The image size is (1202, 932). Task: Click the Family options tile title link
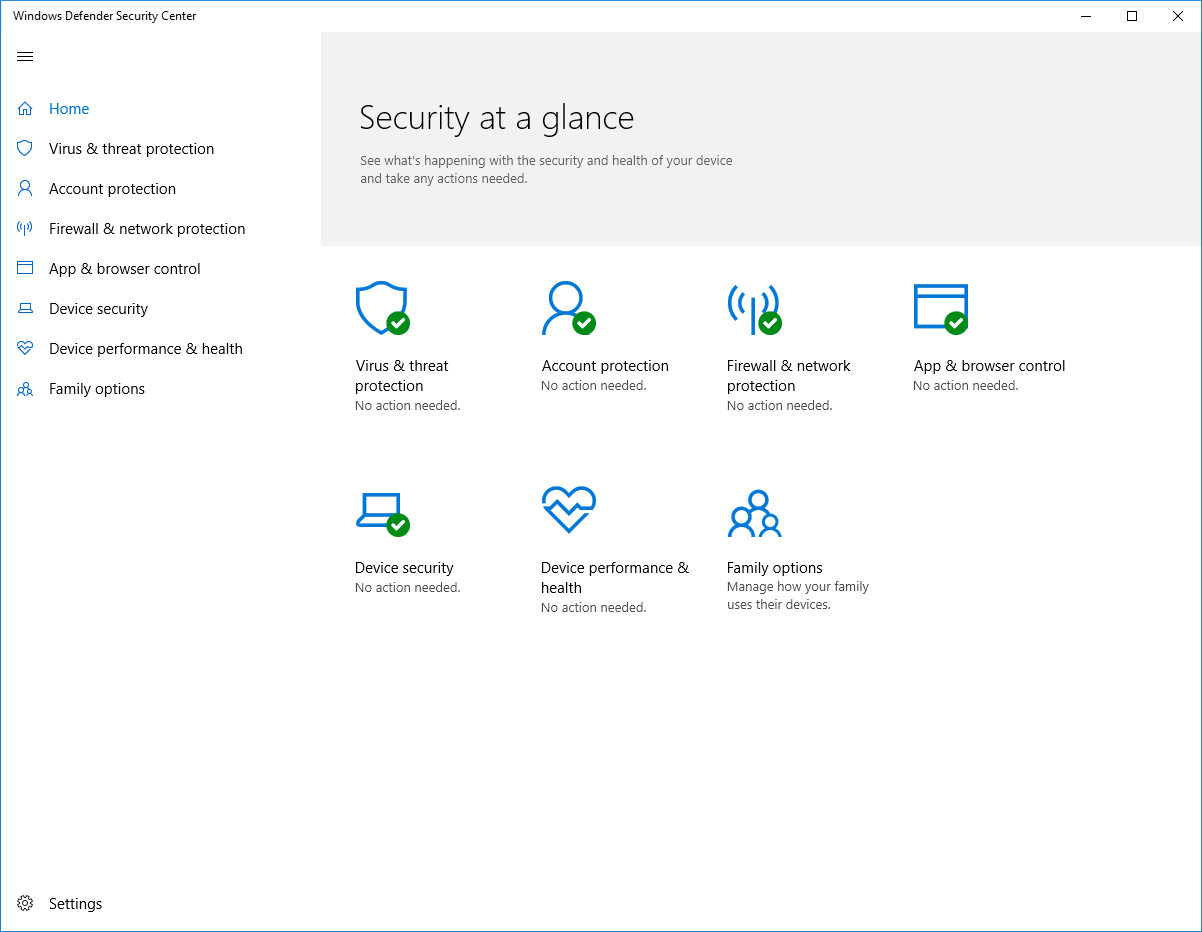point(775,568)
